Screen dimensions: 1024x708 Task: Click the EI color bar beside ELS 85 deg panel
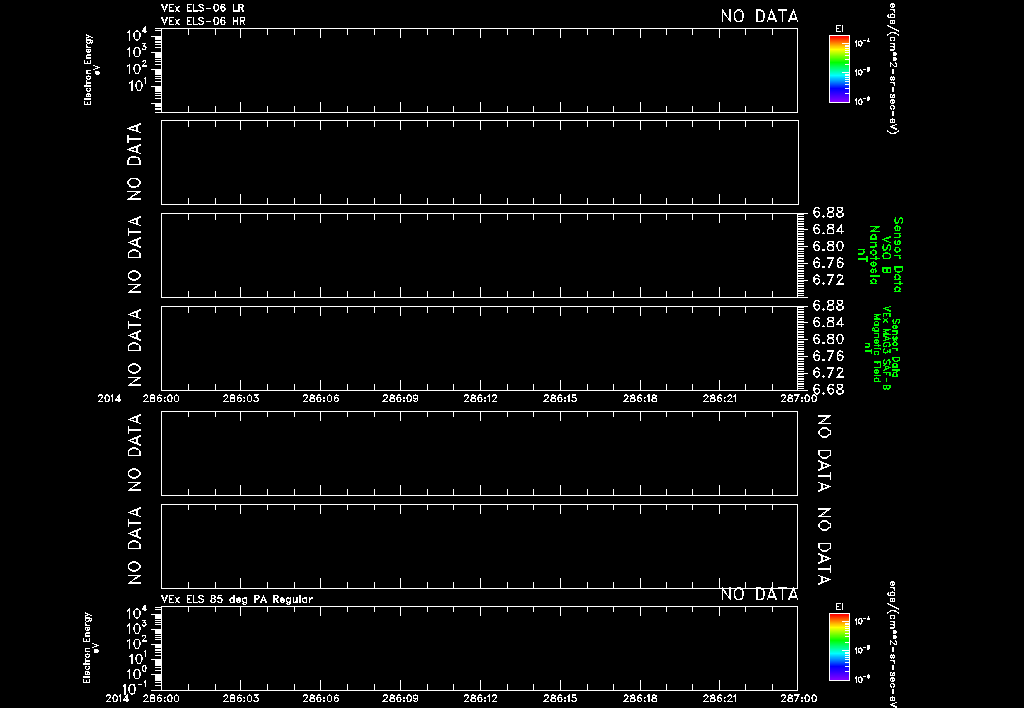coord(839,647)
